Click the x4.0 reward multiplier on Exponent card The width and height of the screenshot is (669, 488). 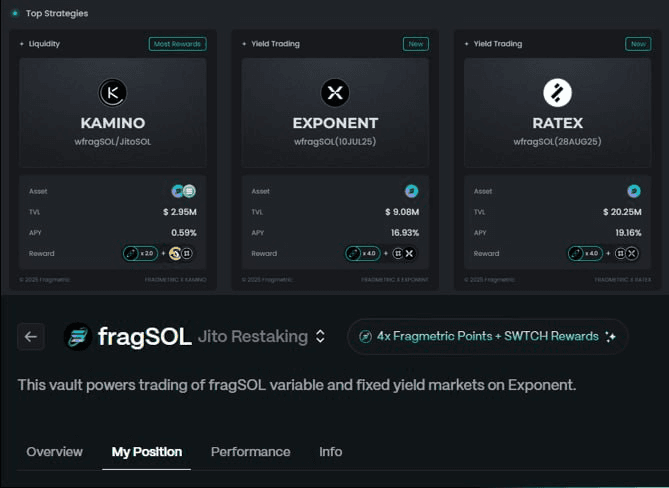pos(363,253)
